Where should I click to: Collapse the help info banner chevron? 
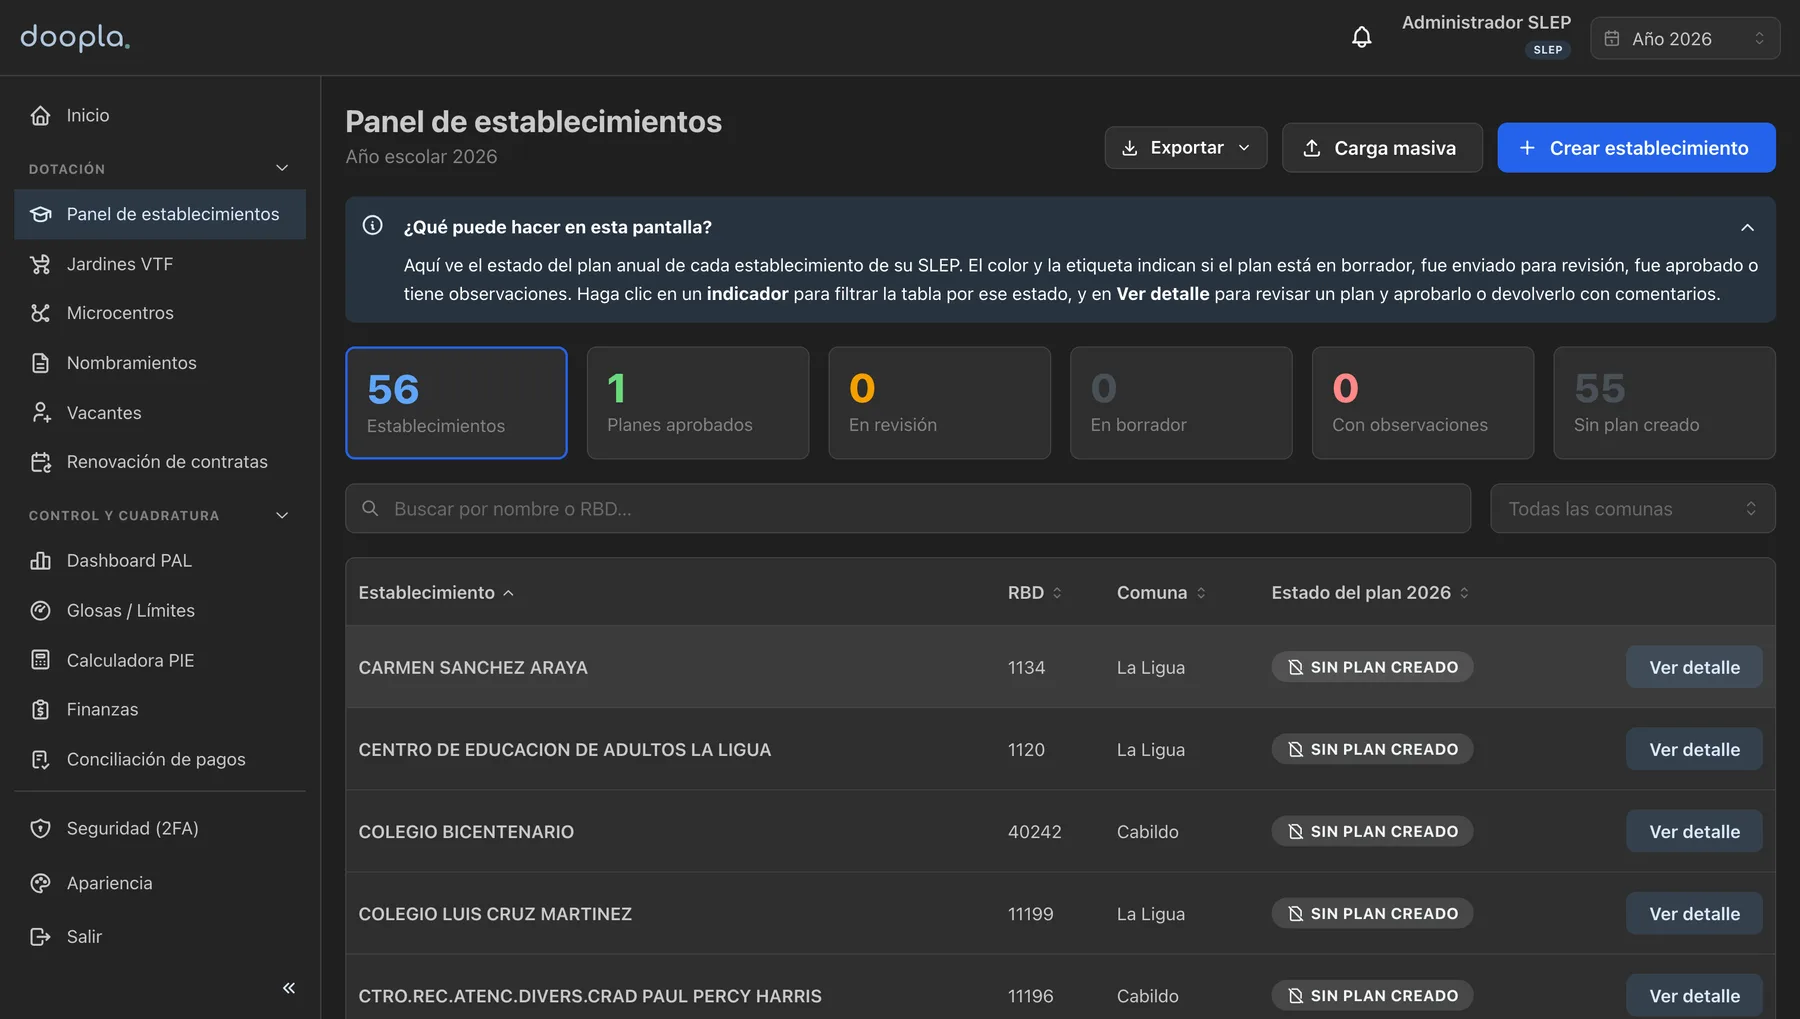[x=1747, y=228]
